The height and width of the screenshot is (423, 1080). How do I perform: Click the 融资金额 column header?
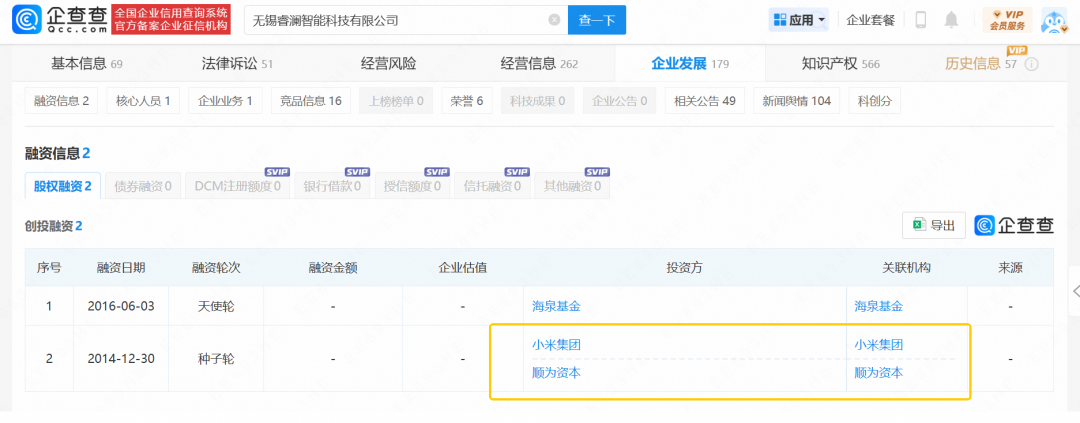click(333, 267)
